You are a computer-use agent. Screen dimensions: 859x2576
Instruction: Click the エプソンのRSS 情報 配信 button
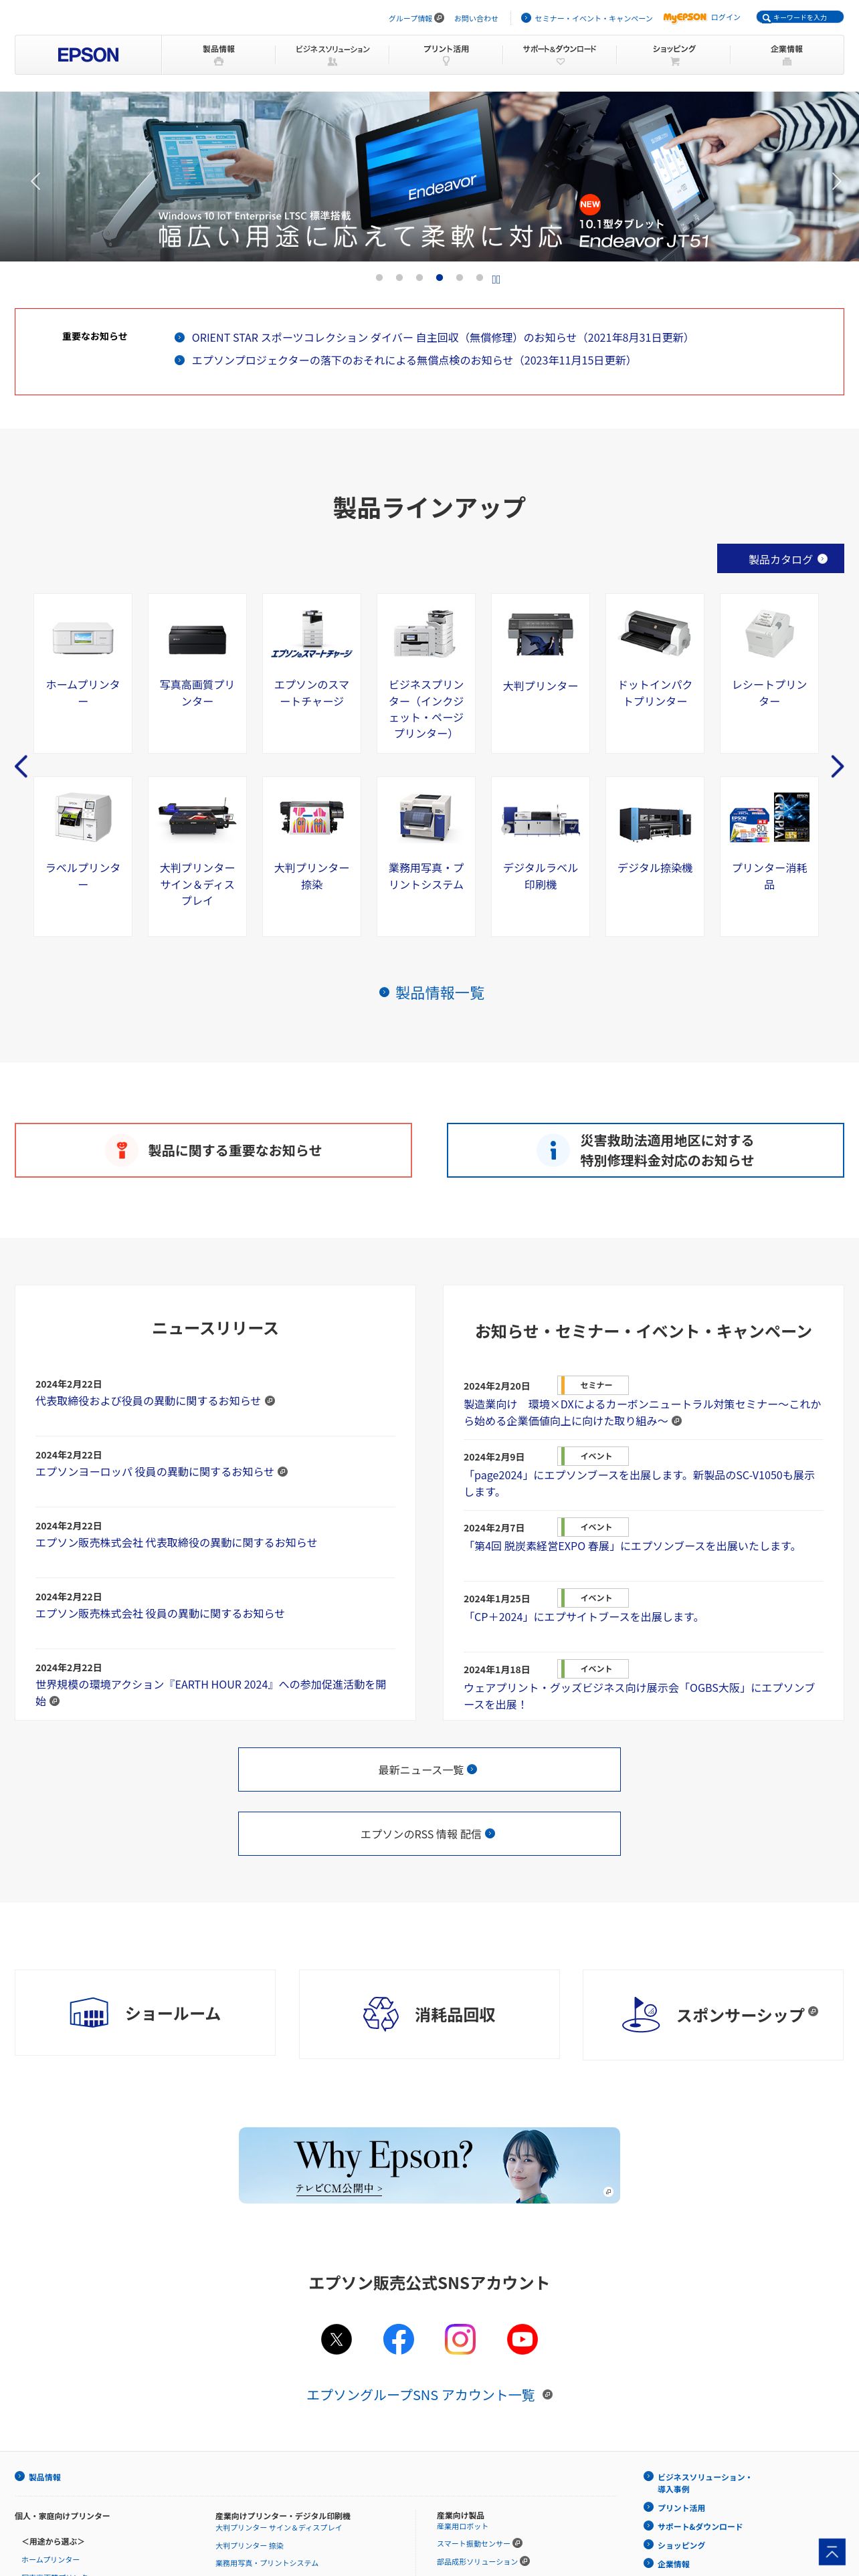429,1833
